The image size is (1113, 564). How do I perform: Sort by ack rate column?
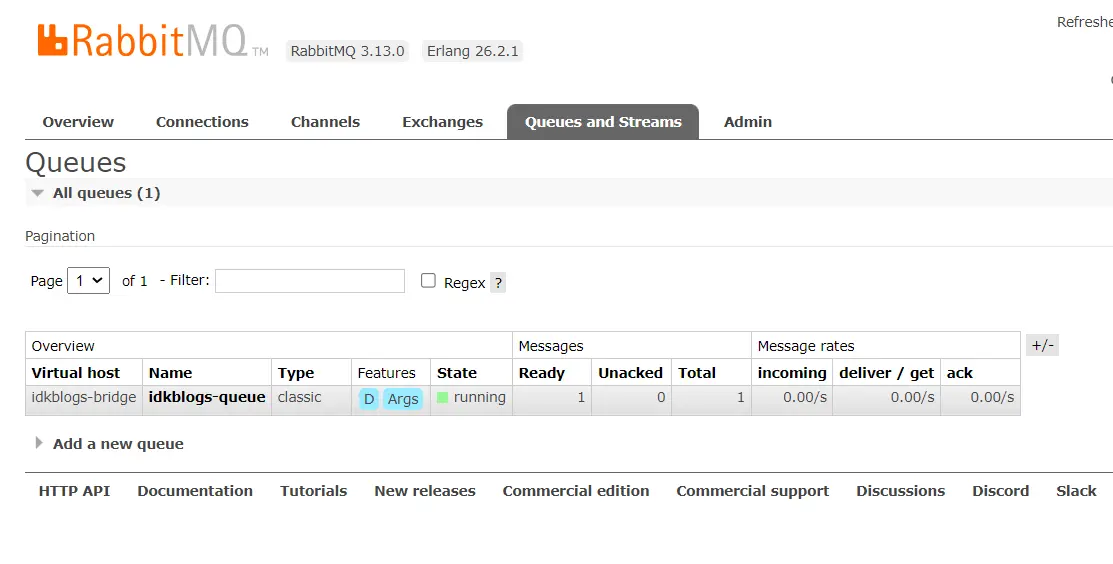pos(960,373)
